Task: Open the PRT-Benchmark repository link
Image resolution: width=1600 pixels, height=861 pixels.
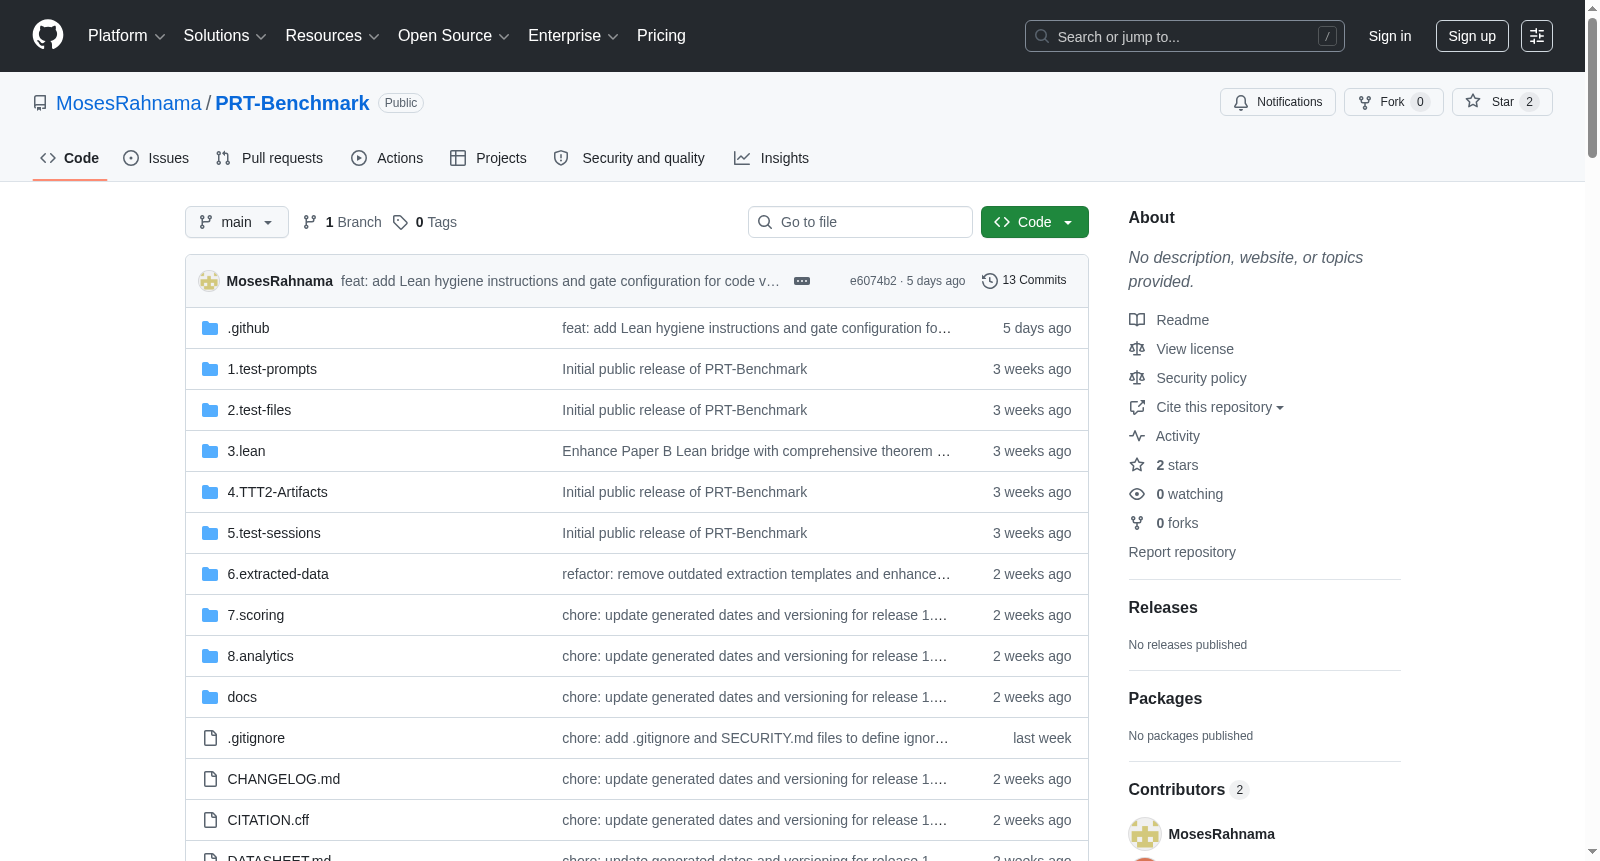Action: 292,103
